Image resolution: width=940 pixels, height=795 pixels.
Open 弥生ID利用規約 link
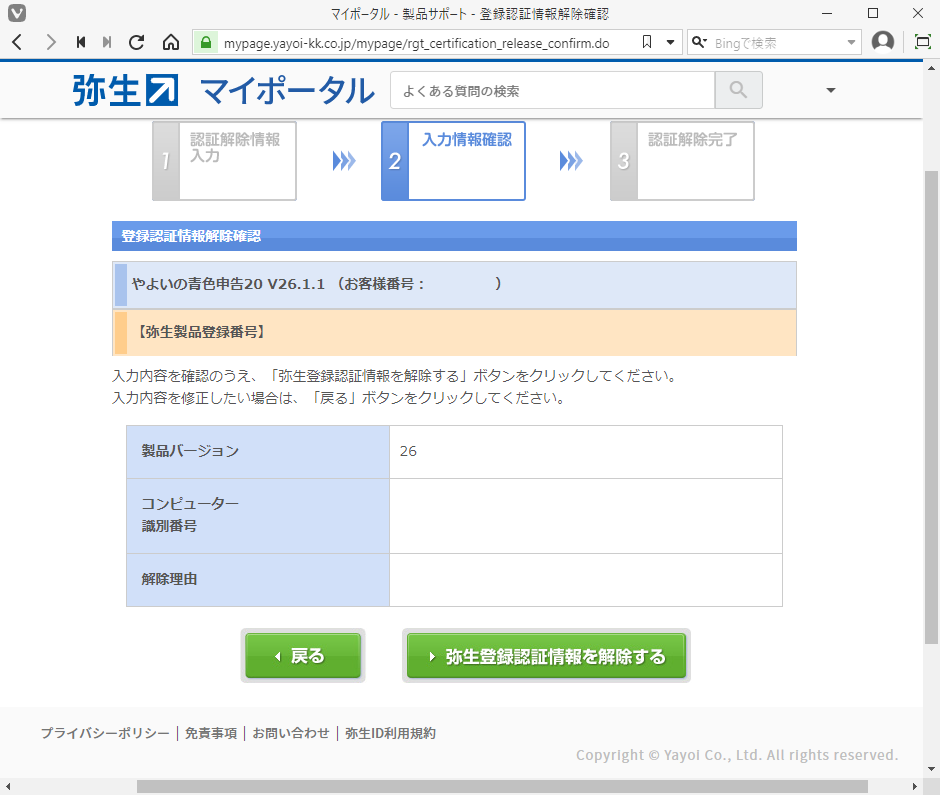[x=390, y=733]
